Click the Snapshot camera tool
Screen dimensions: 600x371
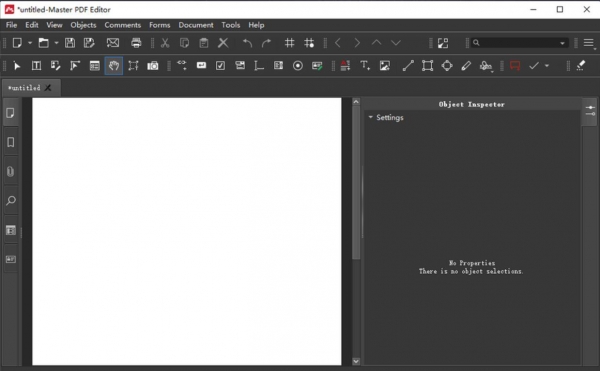pos(153,66)
